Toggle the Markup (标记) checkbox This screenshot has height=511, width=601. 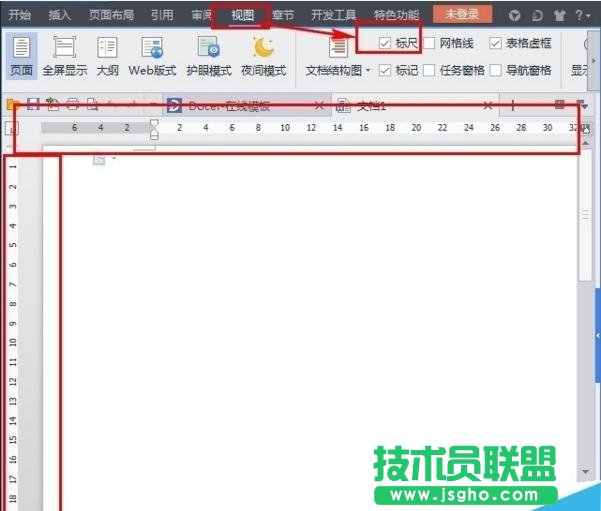(x=386, y=70)
